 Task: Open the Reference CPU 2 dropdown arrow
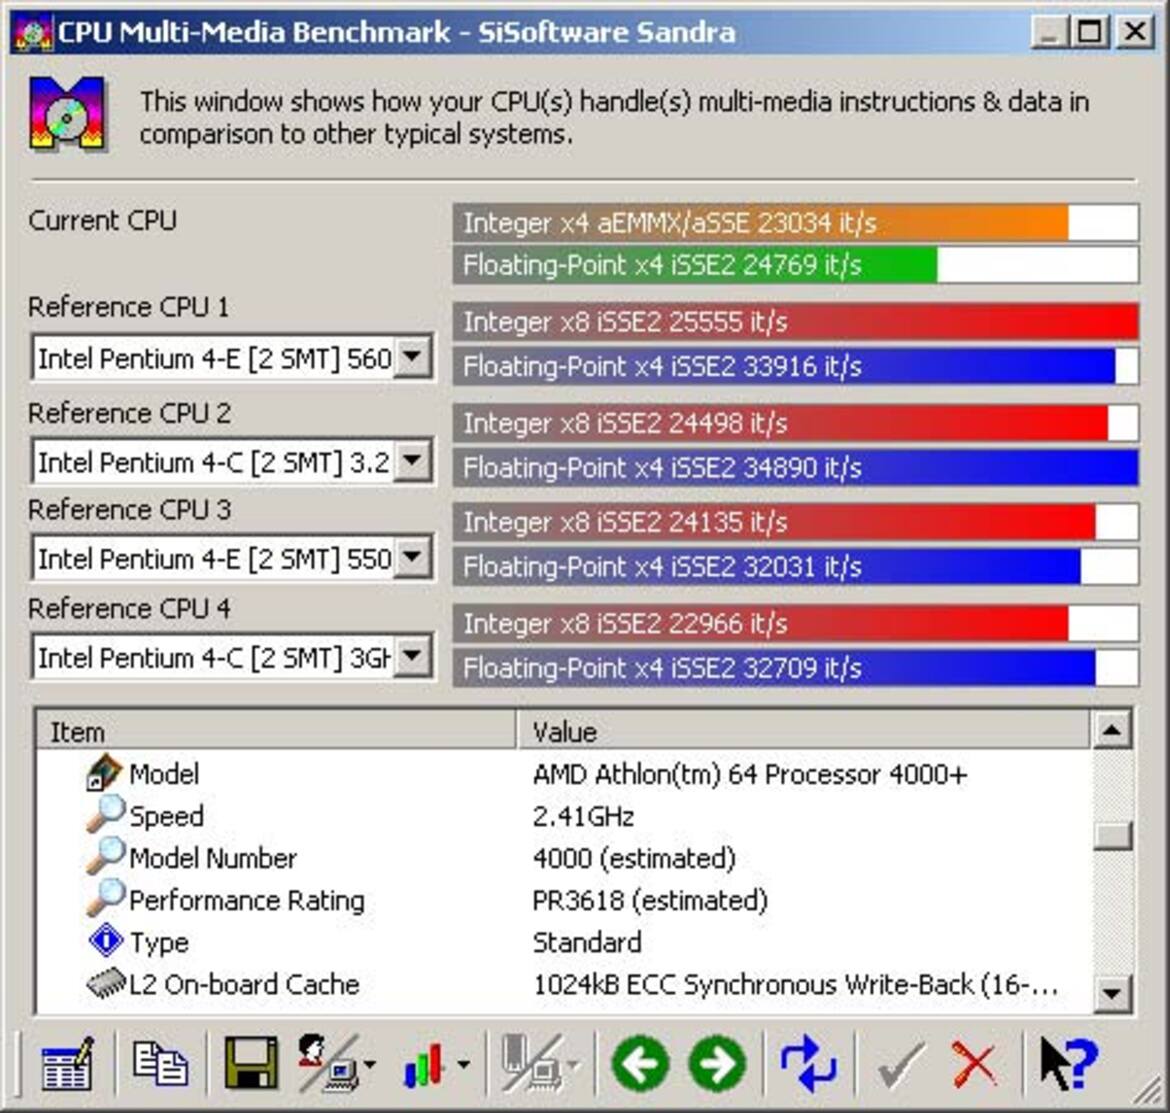(x=412, y=461)
